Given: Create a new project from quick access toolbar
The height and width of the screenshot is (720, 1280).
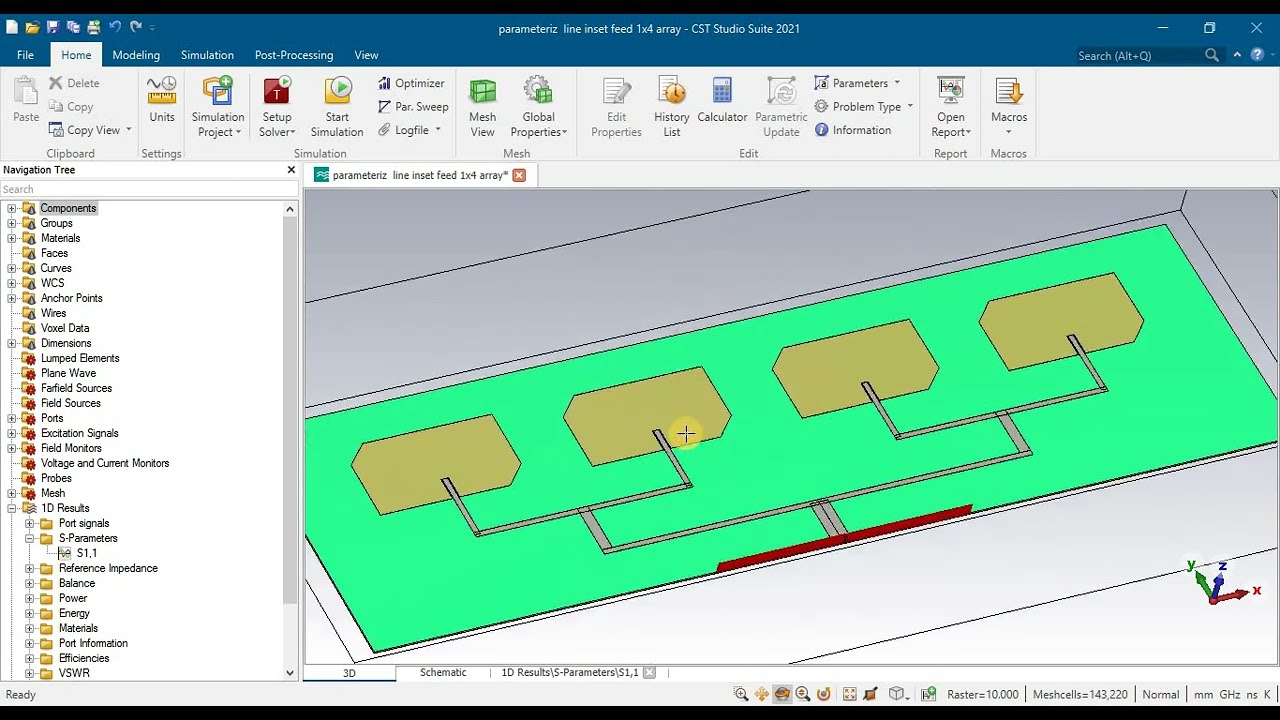Looking at the screenshot, I should (12, 27).
